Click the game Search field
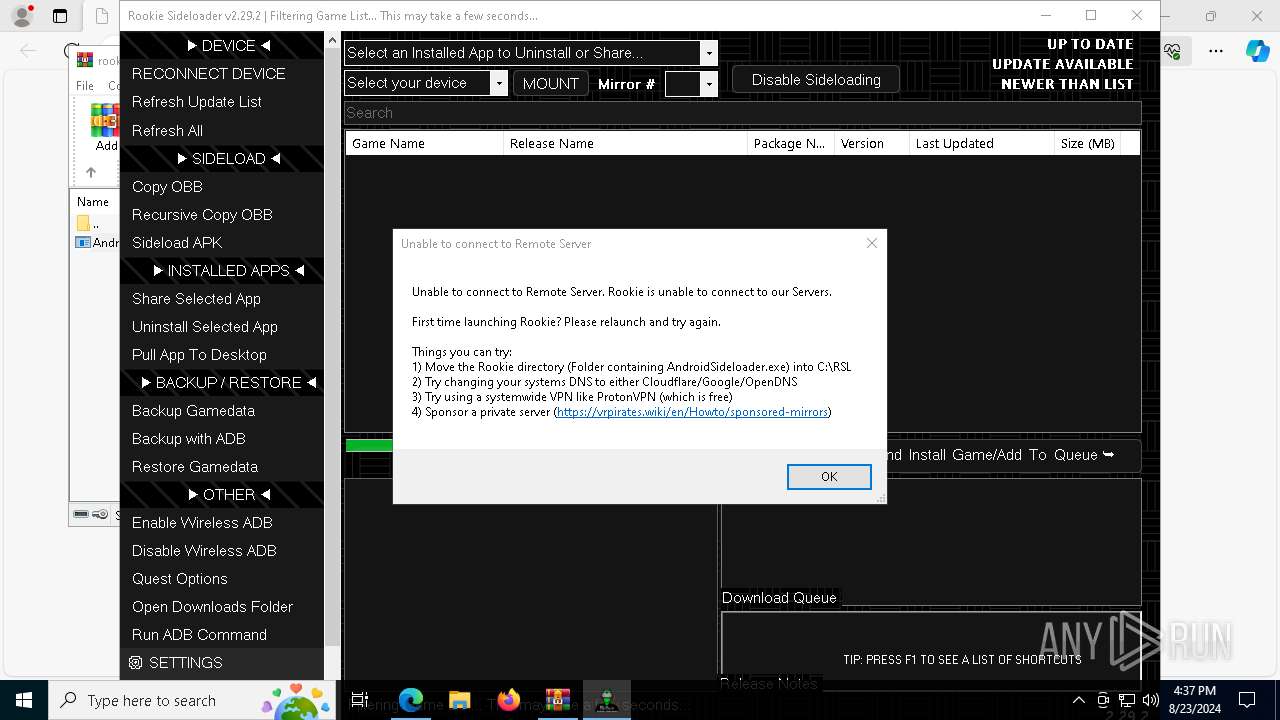Viewport: 1280px width, 720px height. click(x=742, y=113)
